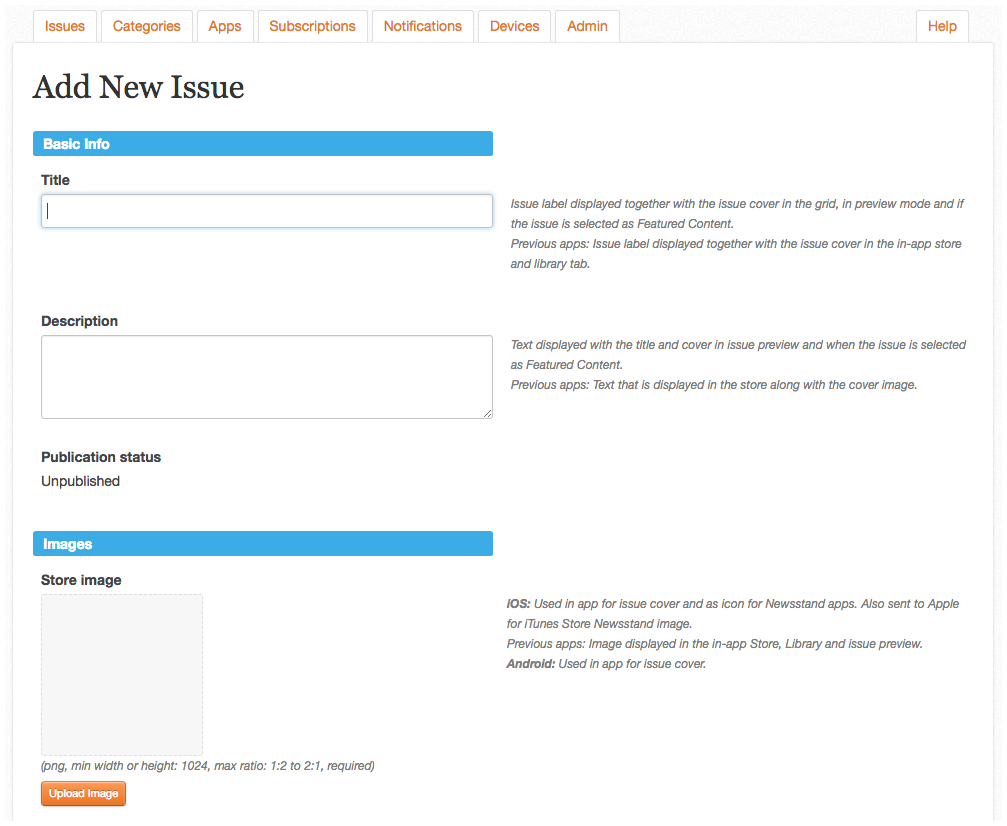This screenshot has height=826, width=1007.
Task: Click the 'Publication status' label
Action: 101,457
